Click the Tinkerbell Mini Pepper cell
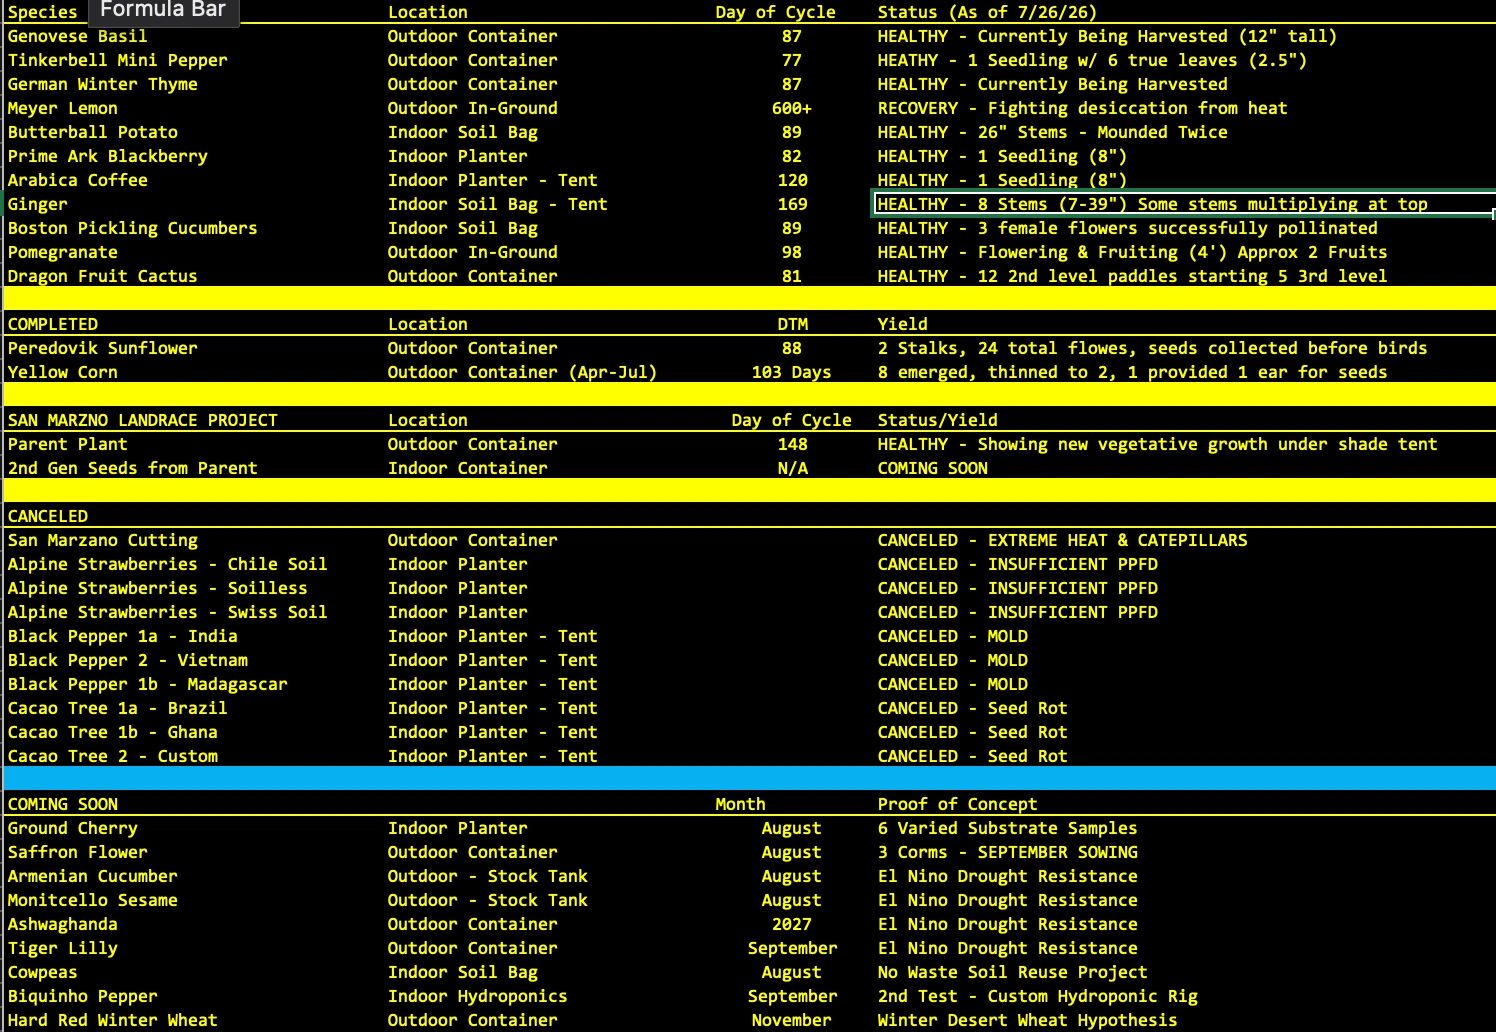The image size is (1496, 1032). tap(117, 60)
